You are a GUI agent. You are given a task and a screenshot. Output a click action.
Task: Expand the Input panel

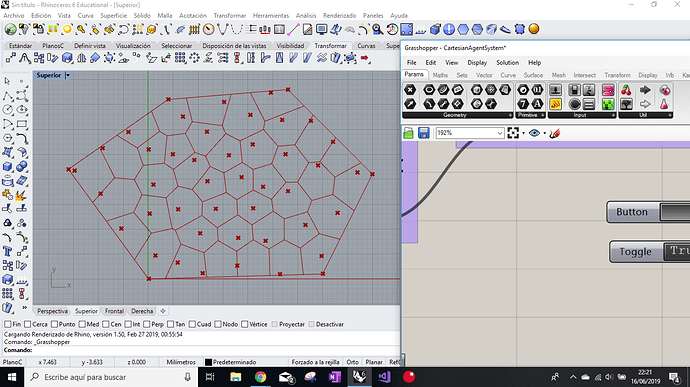(x=613, y=115)
